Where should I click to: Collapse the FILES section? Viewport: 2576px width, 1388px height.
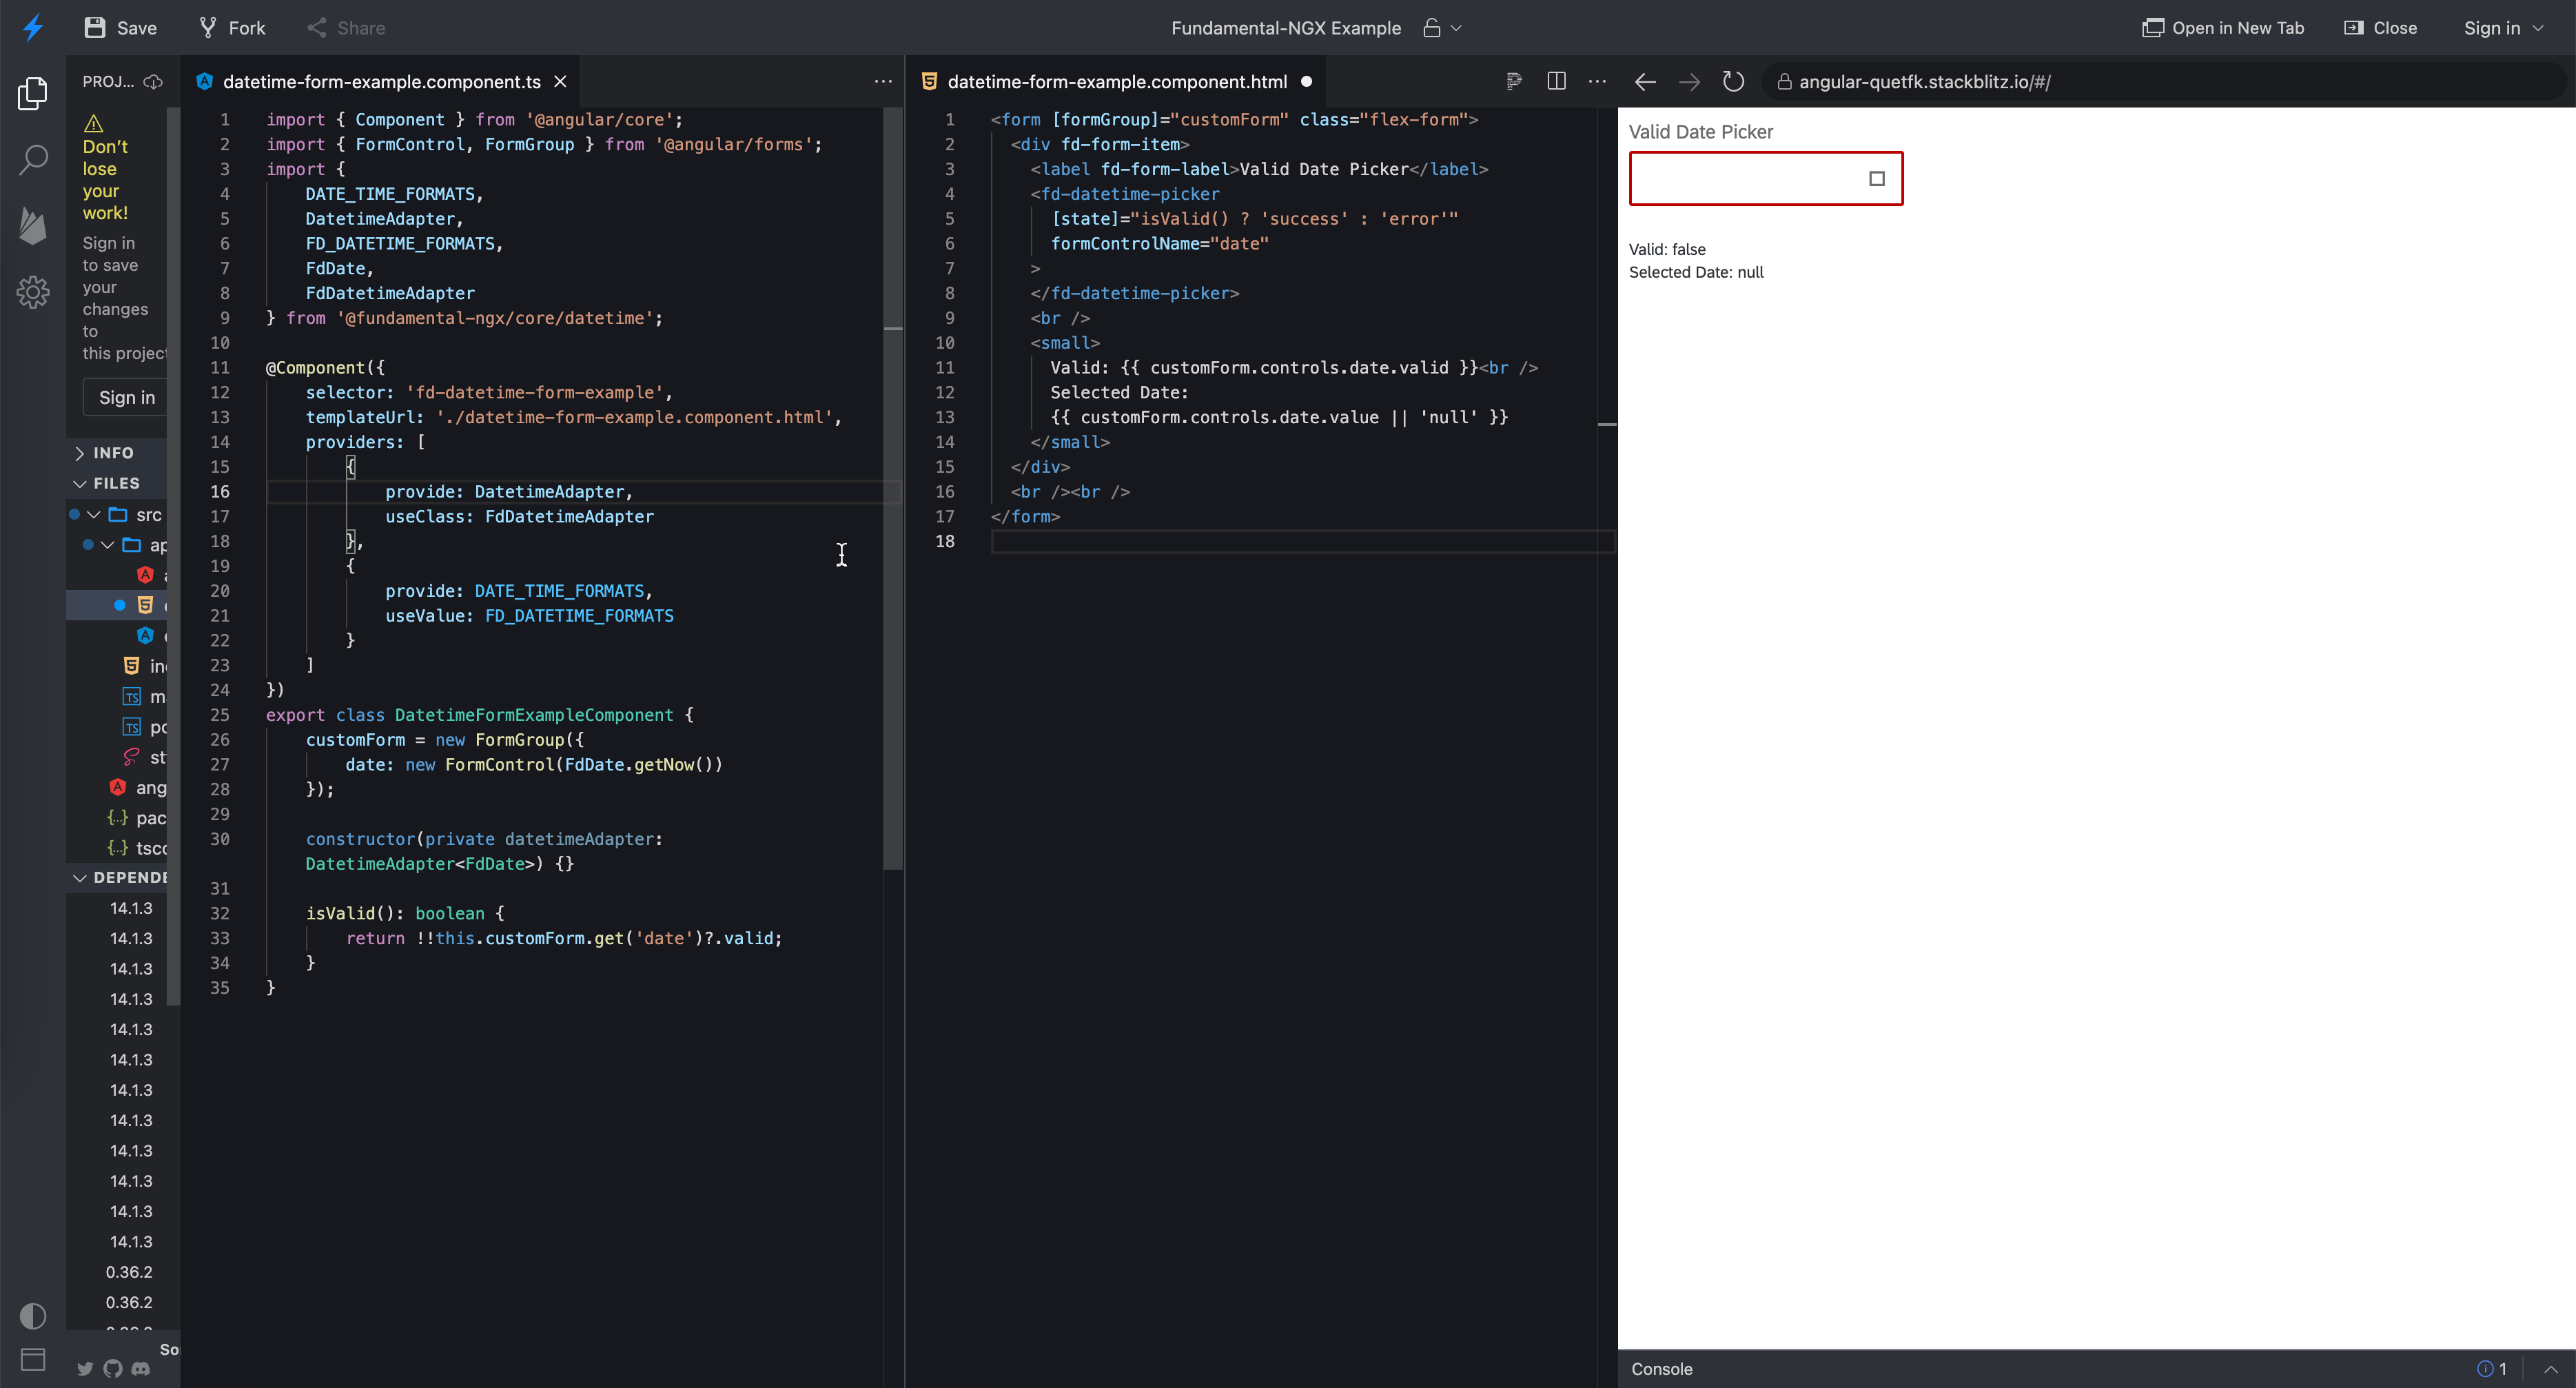tap(112, 483)
